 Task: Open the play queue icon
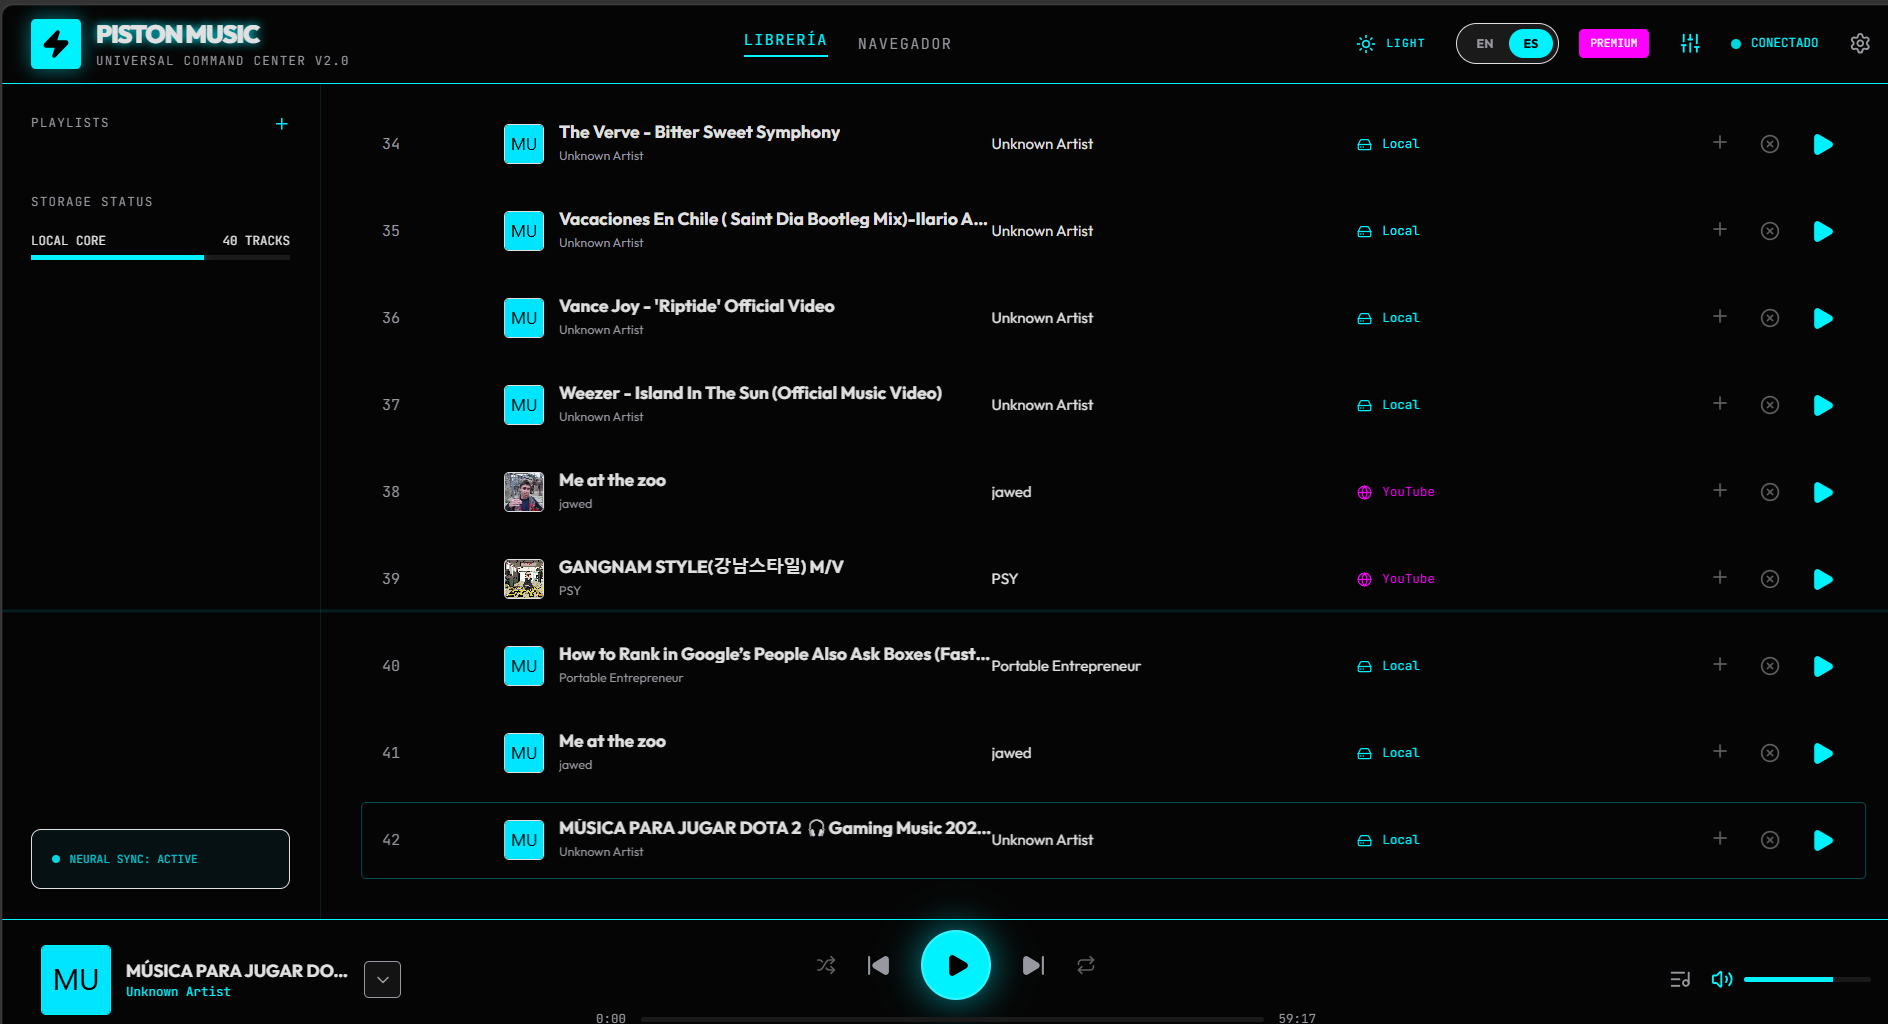click(x=1680, y=979)
